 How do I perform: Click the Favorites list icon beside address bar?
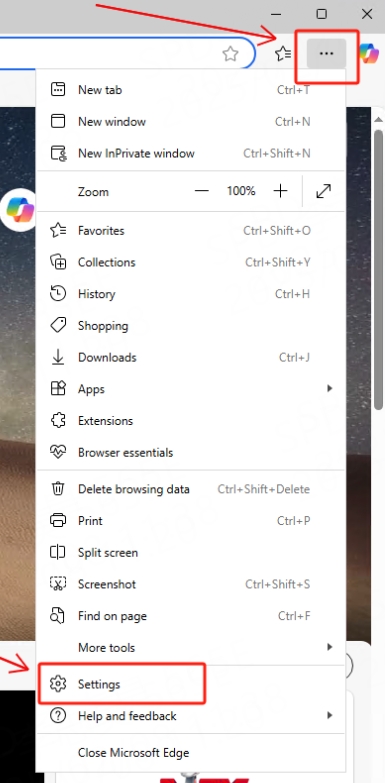point(283,53)
